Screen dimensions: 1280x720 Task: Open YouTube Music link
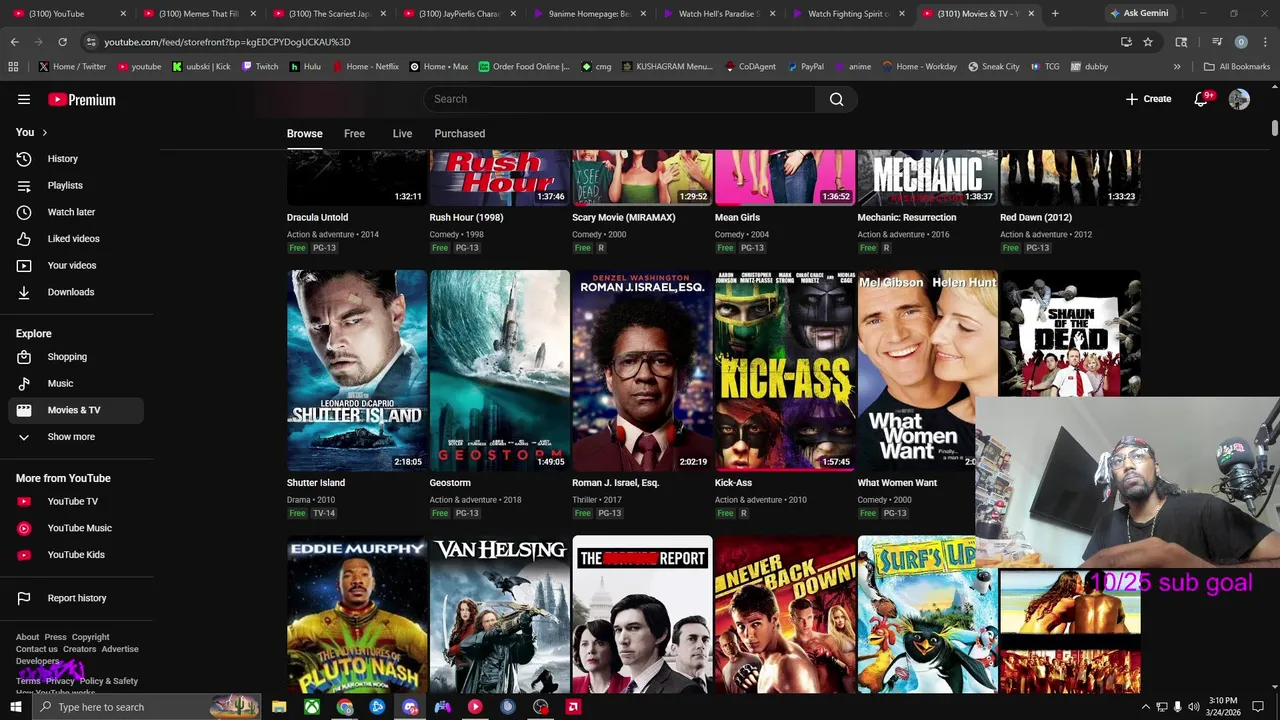coord(76,528)
